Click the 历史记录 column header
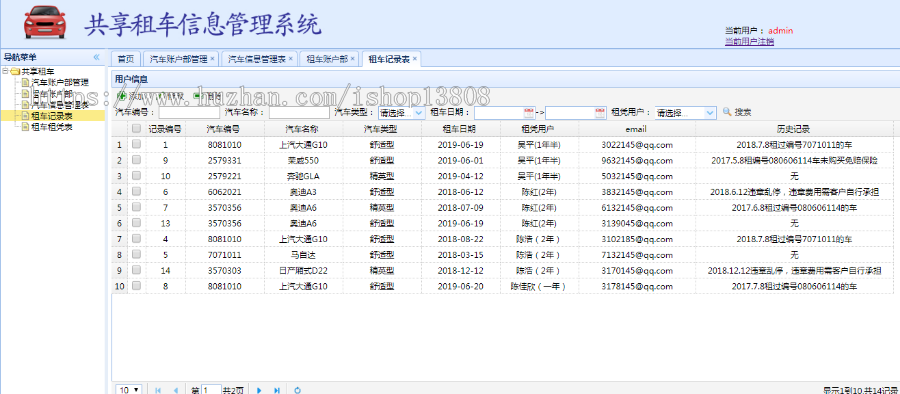900x394 pixels. point(794,129)
